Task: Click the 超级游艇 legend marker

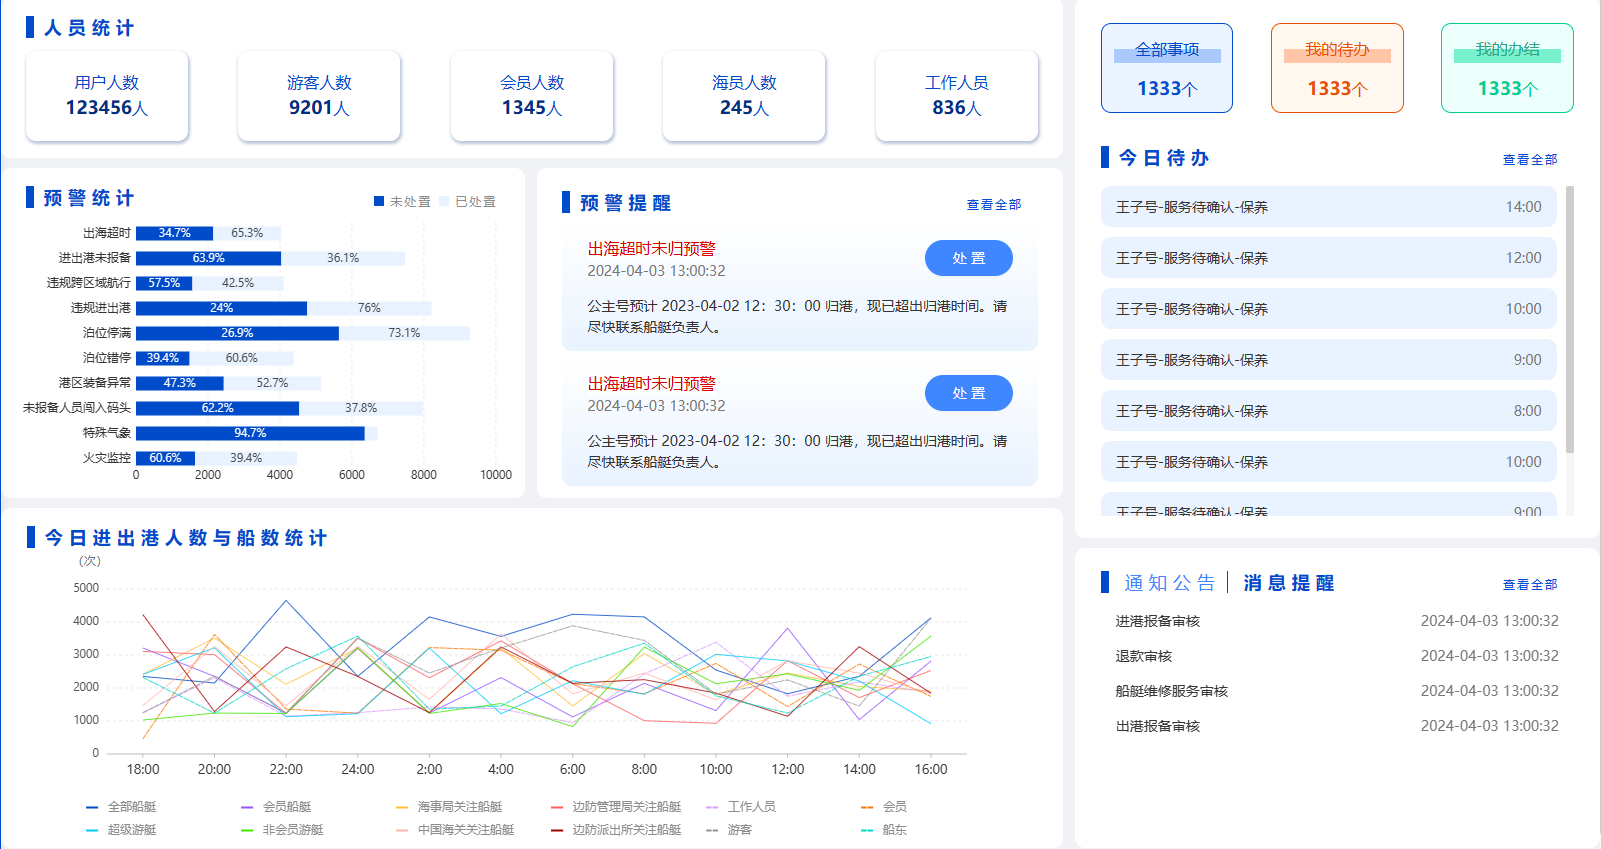Action: 93,830
